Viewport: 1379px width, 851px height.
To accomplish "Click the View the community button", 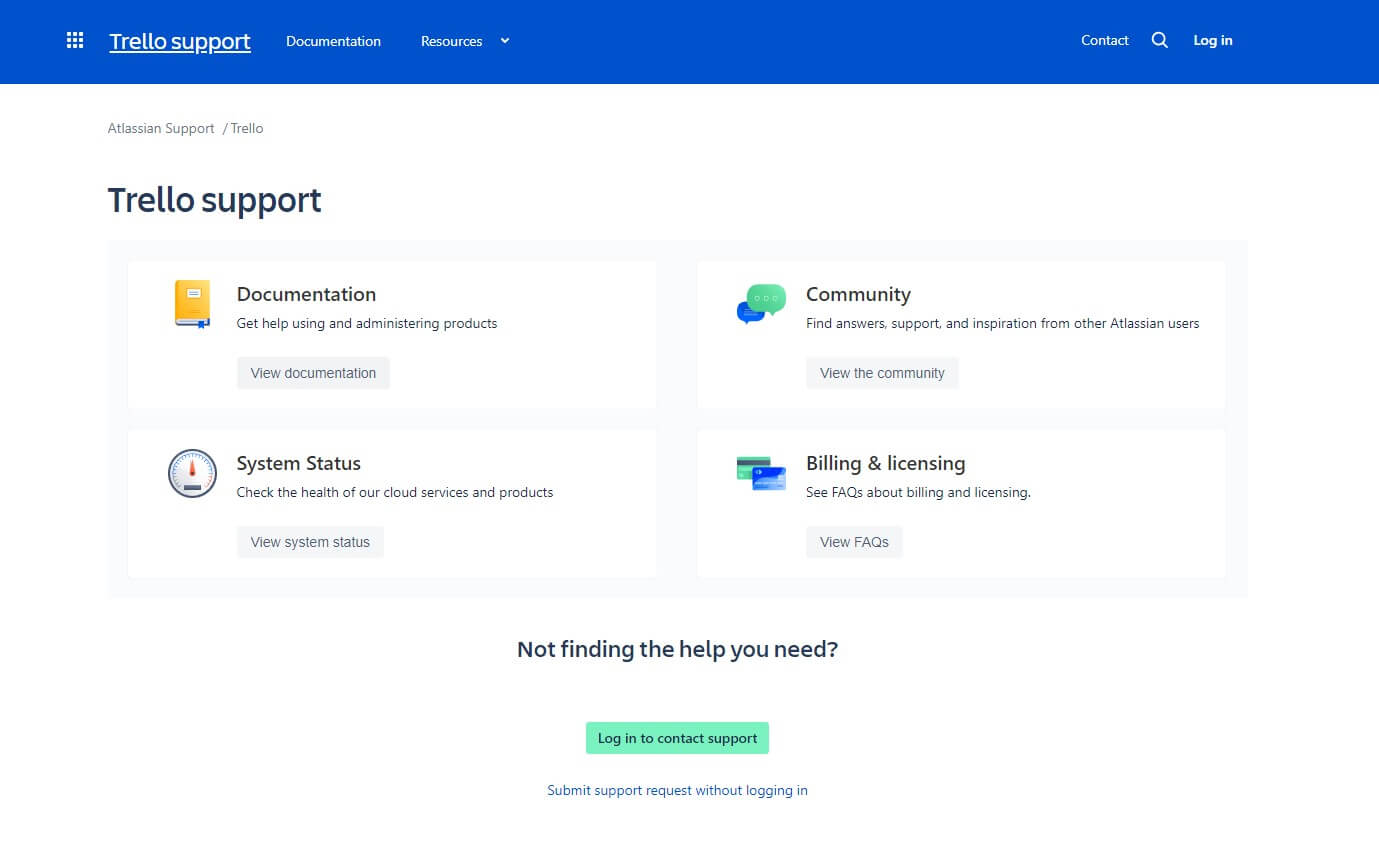I will [x=882, y=373].
